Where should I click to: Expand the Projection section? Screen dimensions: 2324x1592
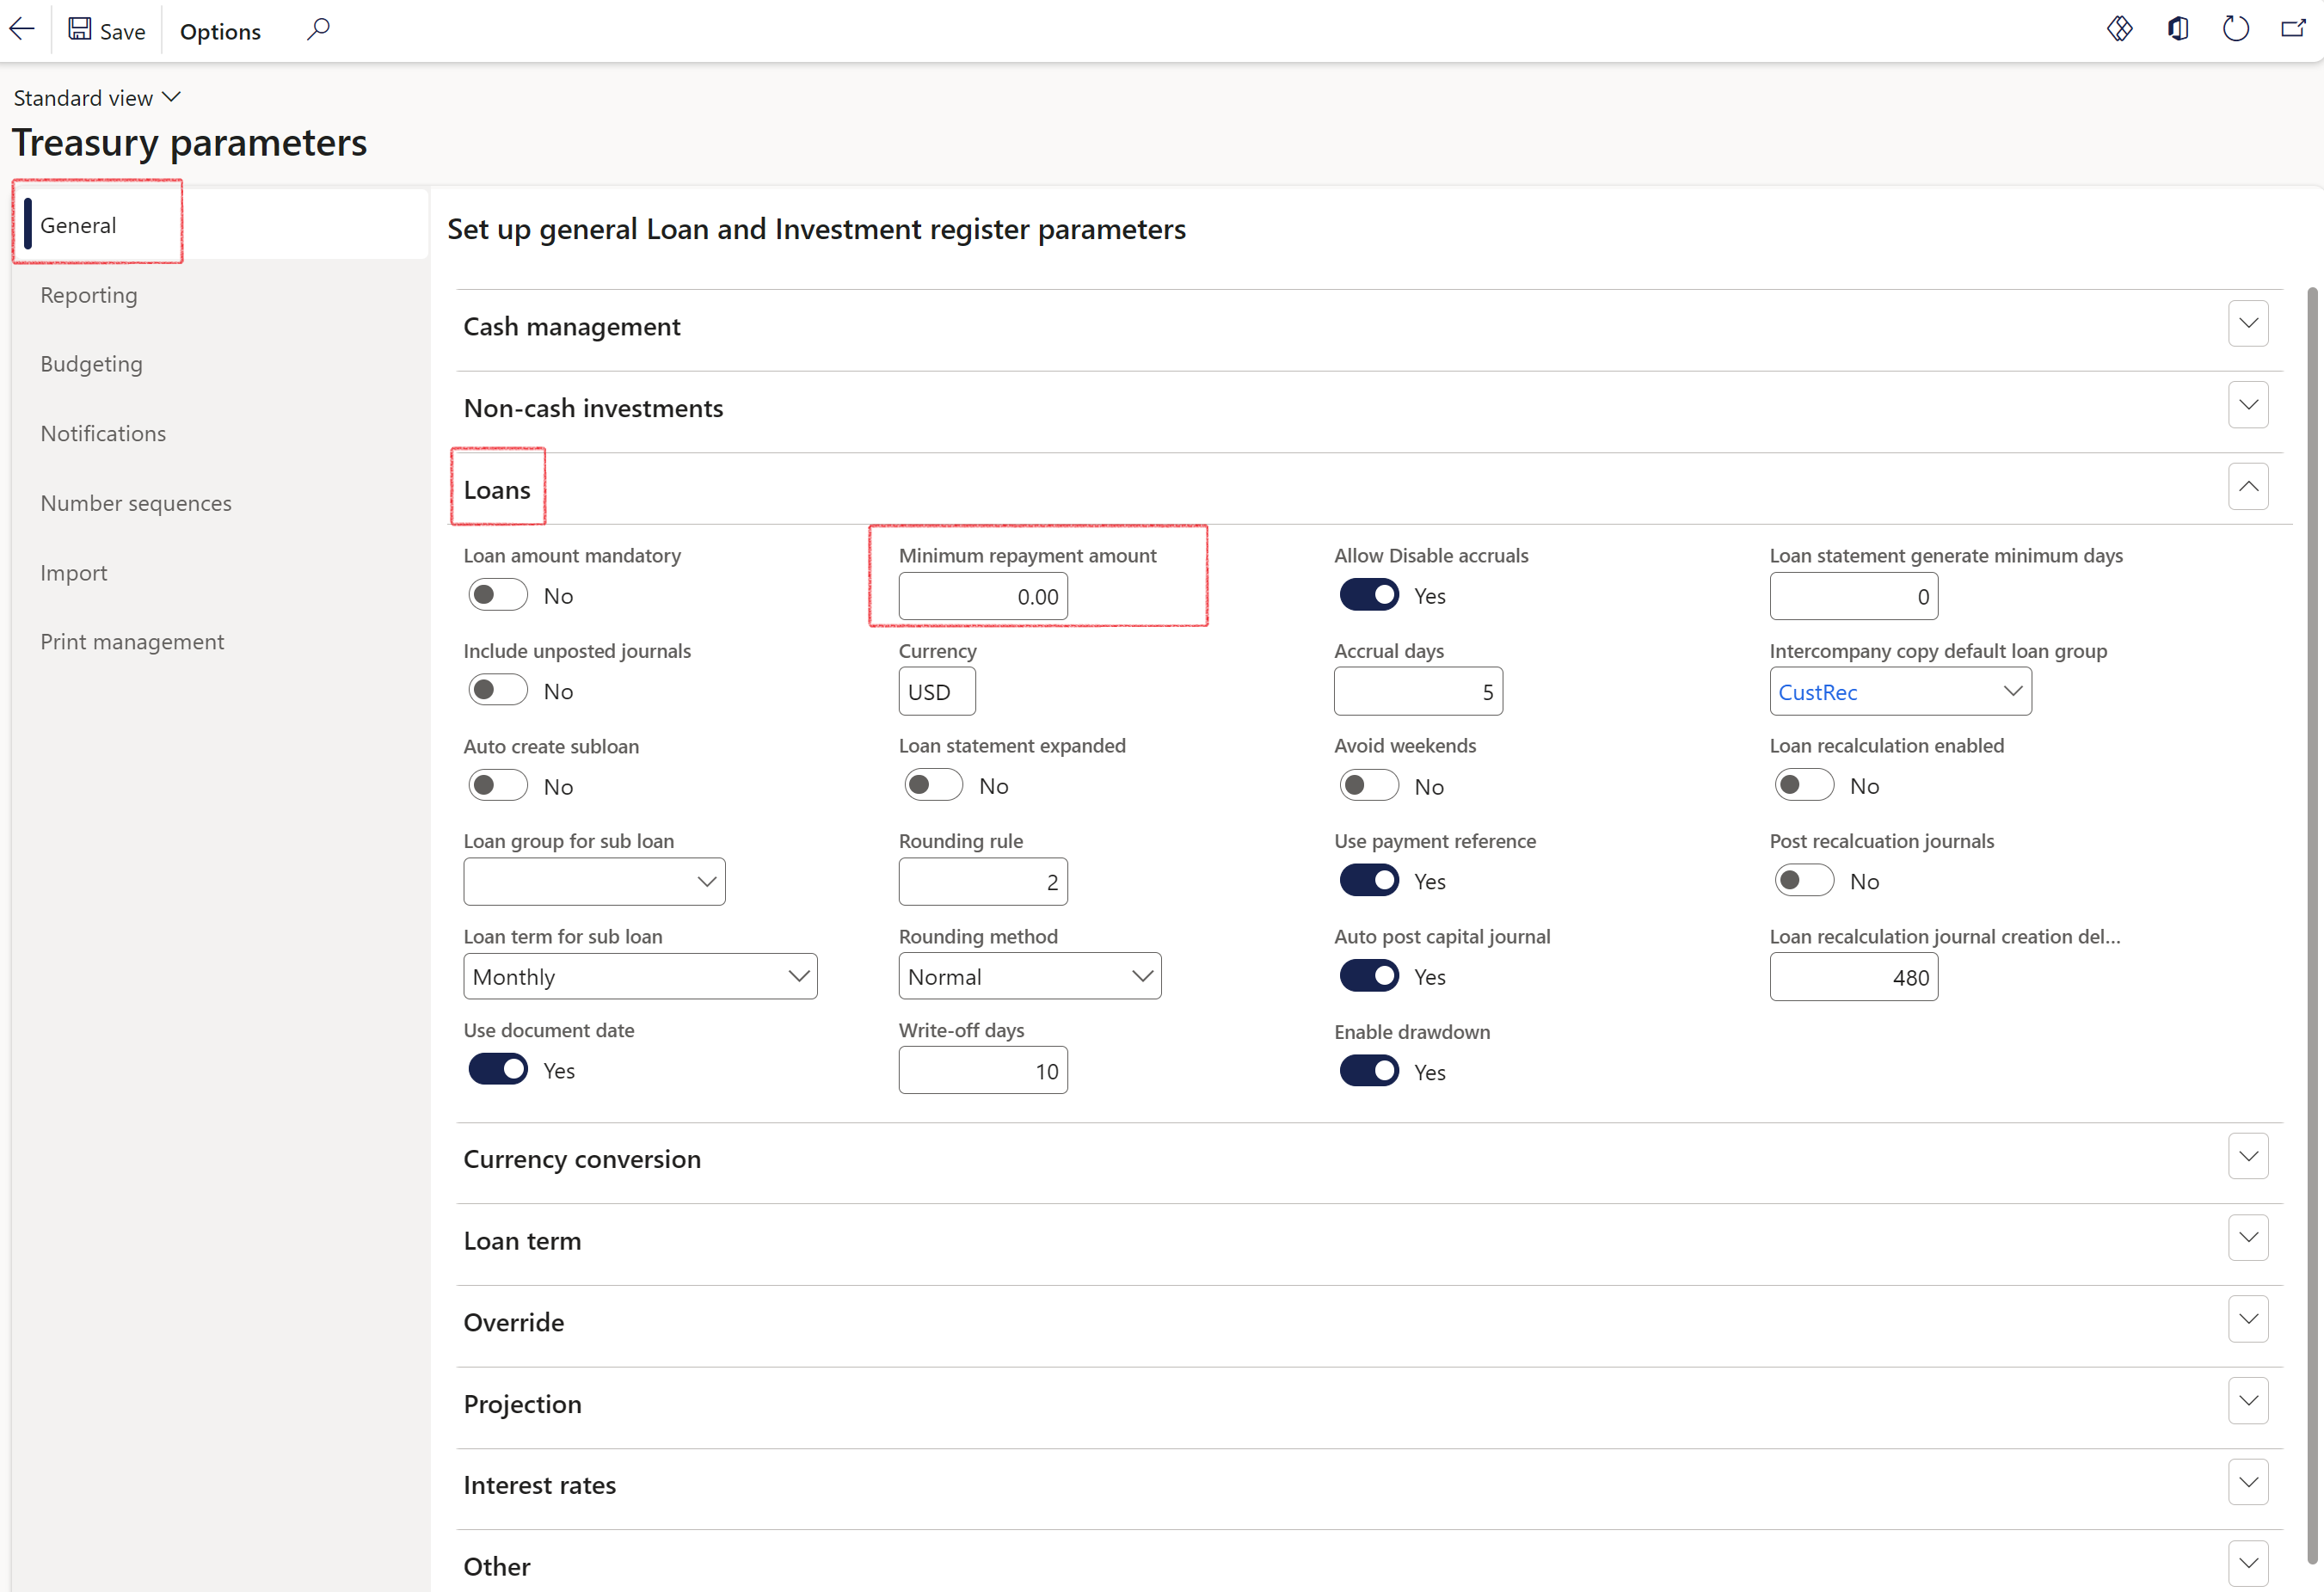tap(2247, 1401)
